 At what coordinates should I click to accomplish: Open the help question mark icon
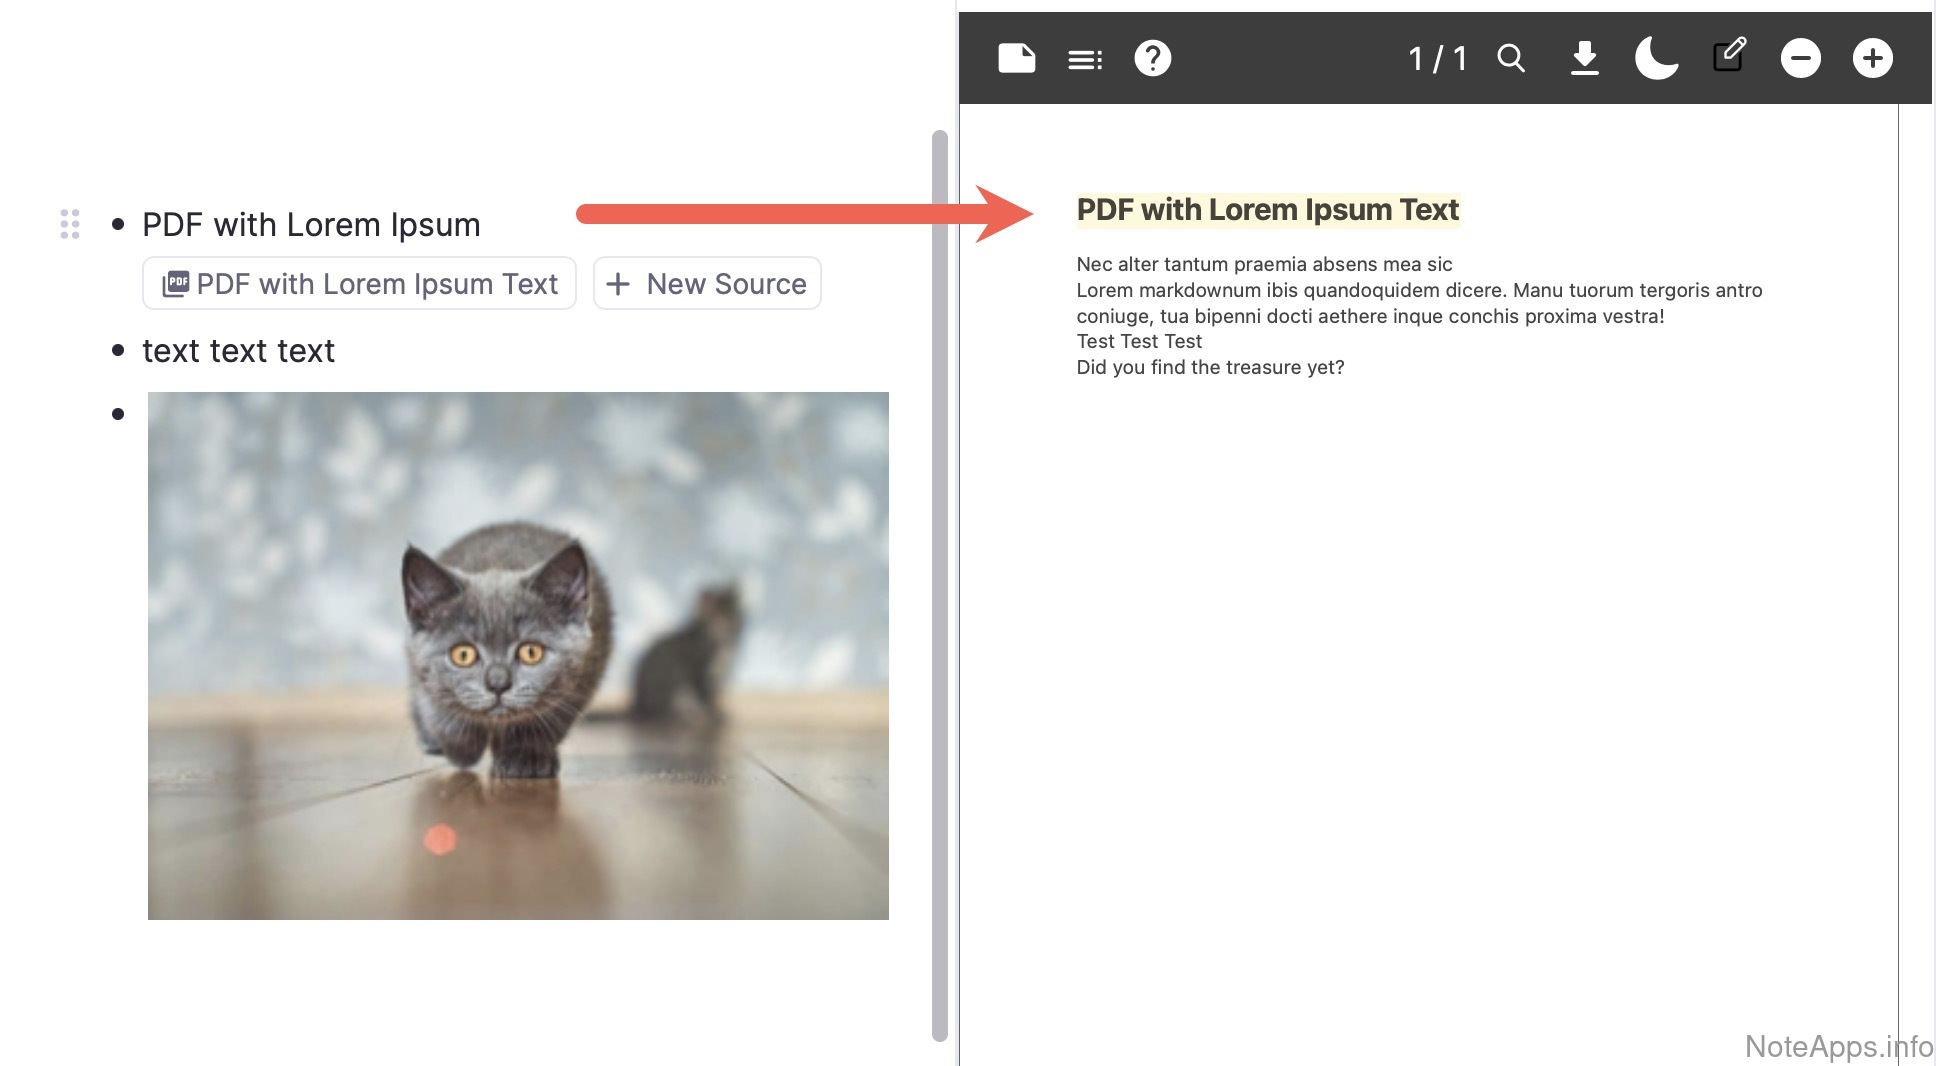[1152, 58]
